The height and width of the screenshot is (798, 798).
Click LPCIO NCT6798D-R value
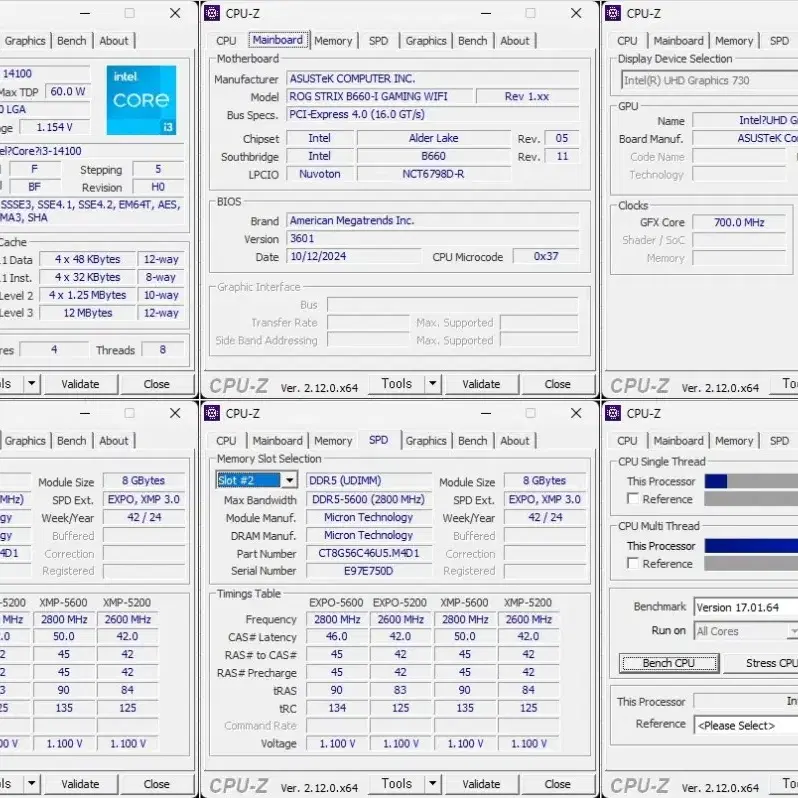(x=433, y=174)
